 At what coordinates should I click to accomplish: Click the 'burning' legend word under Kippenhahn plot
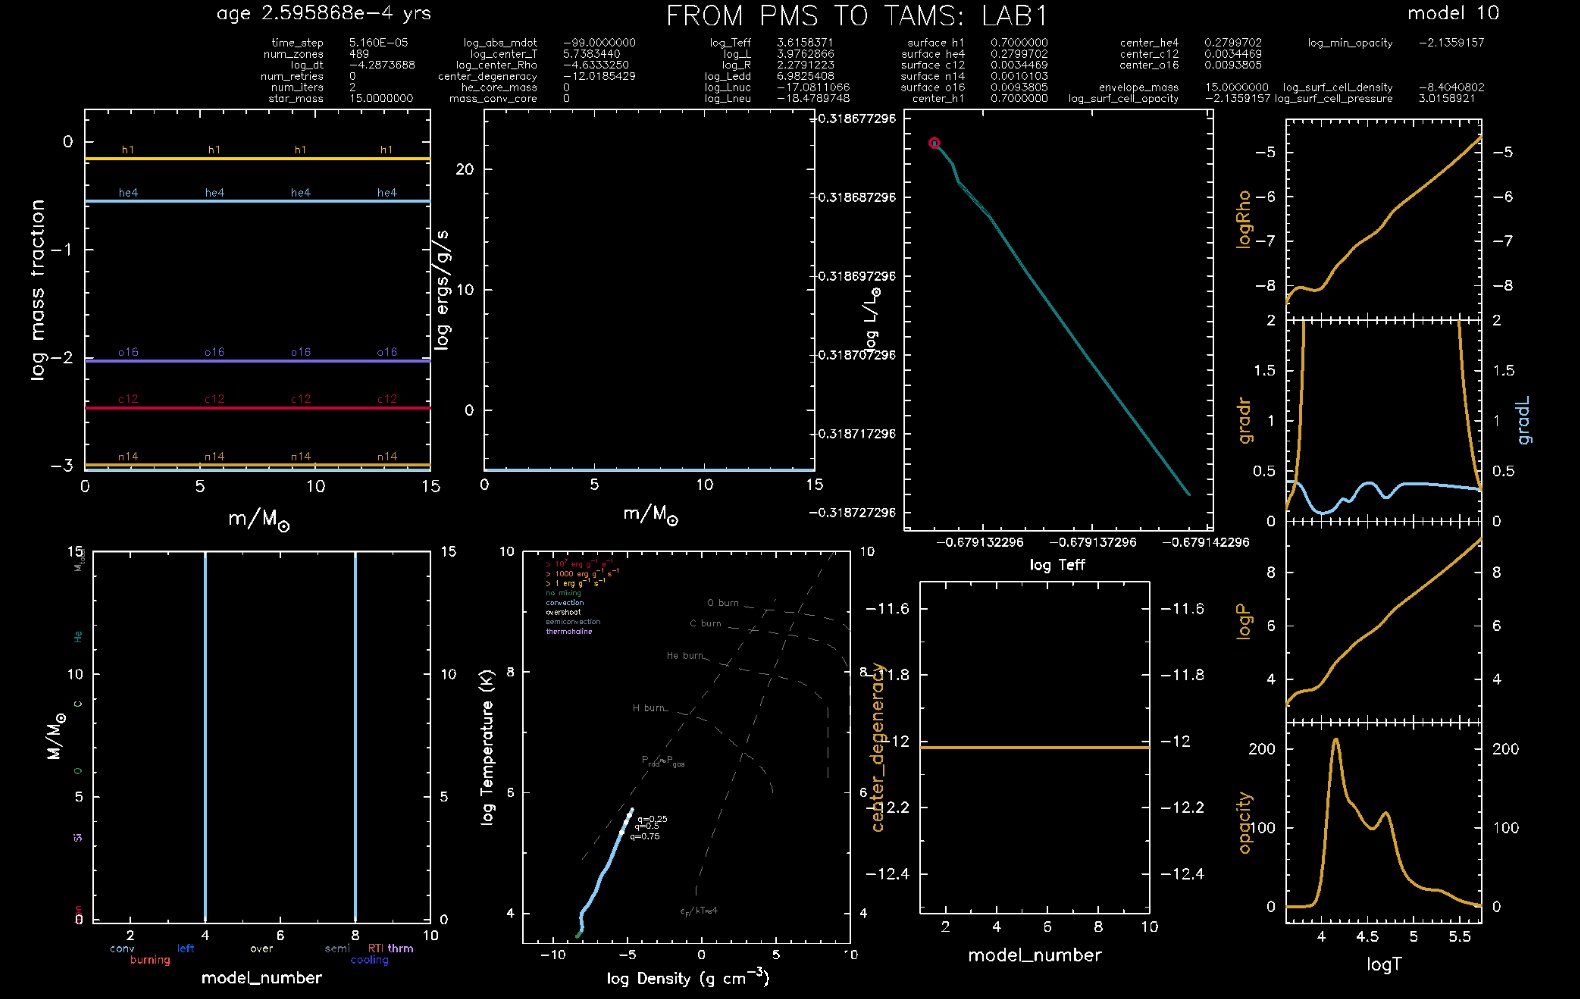point(150,960)
